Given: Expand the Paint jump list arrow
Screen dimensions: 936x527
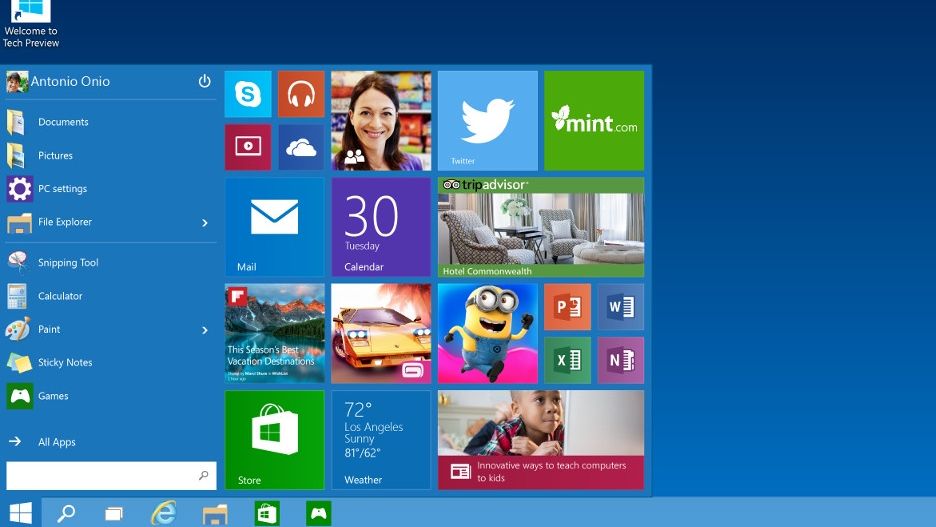Looking at the screenshot, I should coord(205,329).
